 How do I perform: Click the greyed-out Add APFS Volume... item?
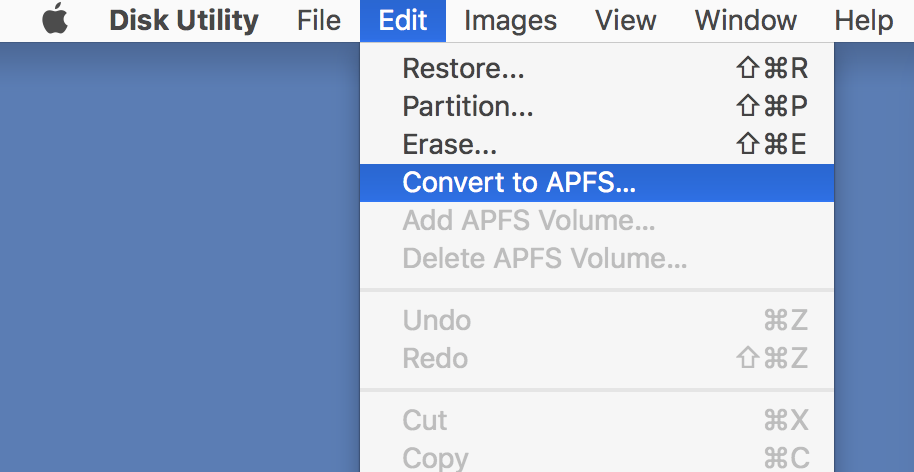click(597, 220)
